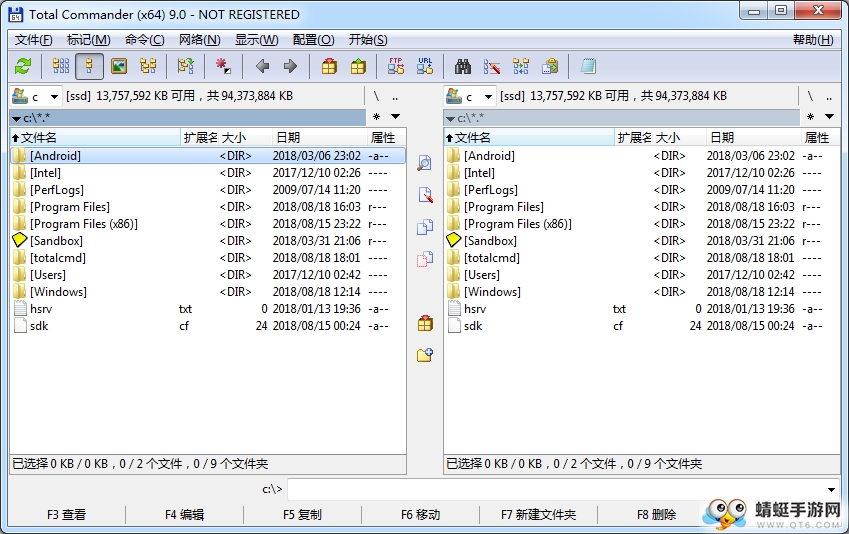Sort right panel by 大小 column header
The image size is (849, 534).
(680, 138)
